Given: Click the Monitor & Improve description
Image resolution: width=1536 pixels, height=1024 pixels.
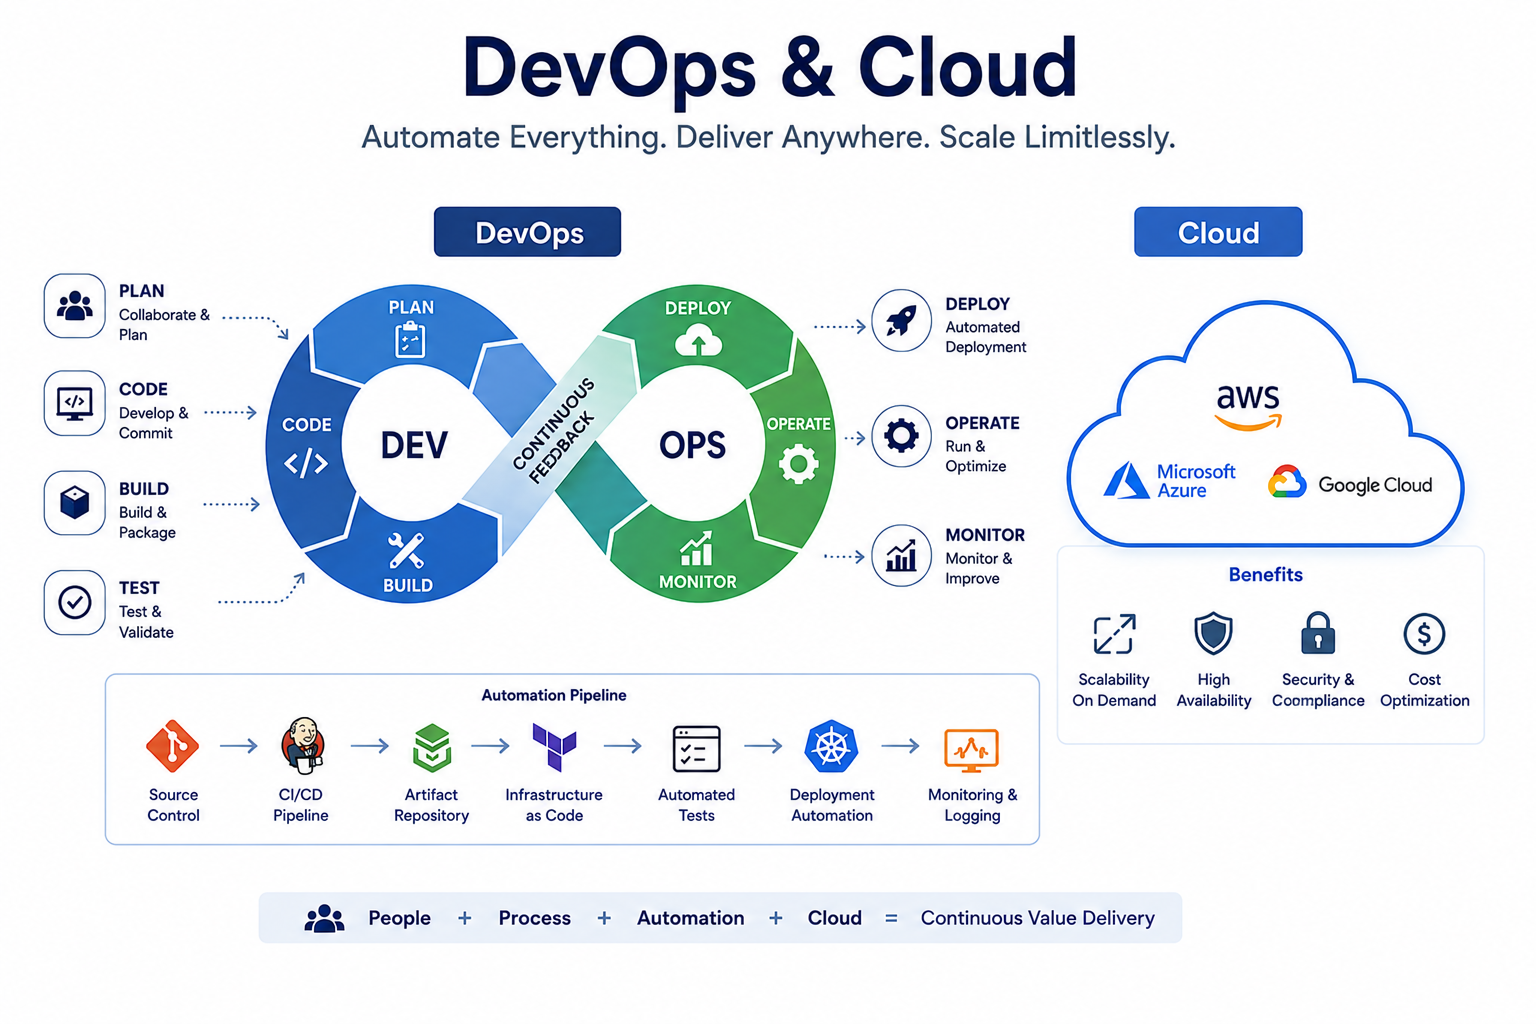Looking at the screenshot, I should point(979,569).
